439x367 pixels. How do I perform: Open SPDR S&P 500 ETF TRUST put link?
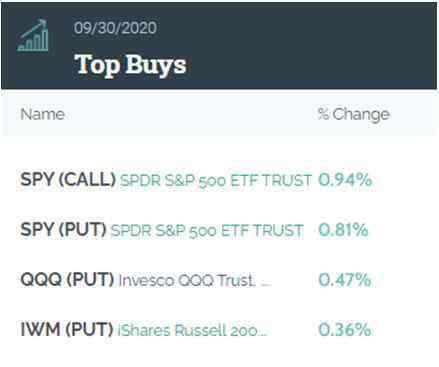coord(207,231)
